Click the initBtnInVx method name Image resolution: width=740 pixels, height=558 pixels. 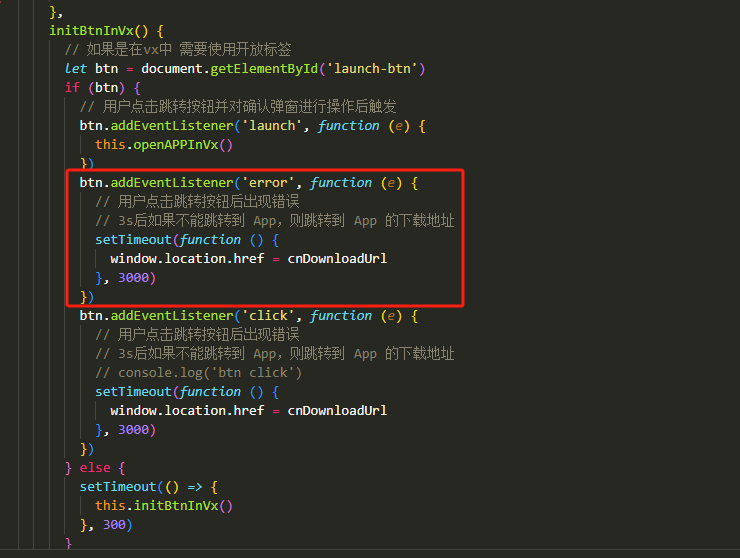[x=92, y=31]
